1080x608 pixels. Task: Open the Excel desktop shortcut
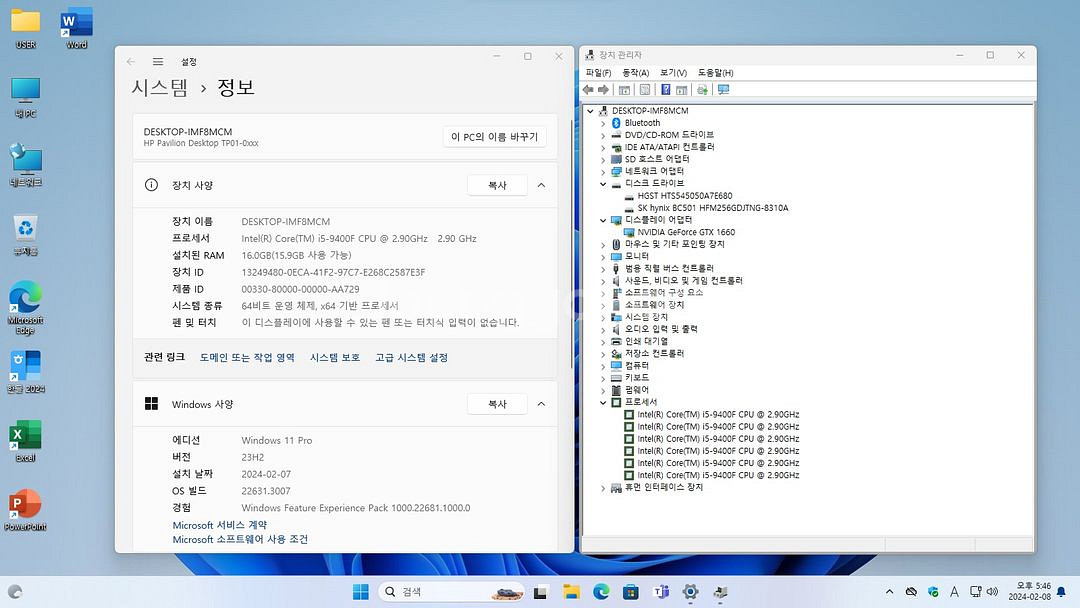click(x=25, y=441)
